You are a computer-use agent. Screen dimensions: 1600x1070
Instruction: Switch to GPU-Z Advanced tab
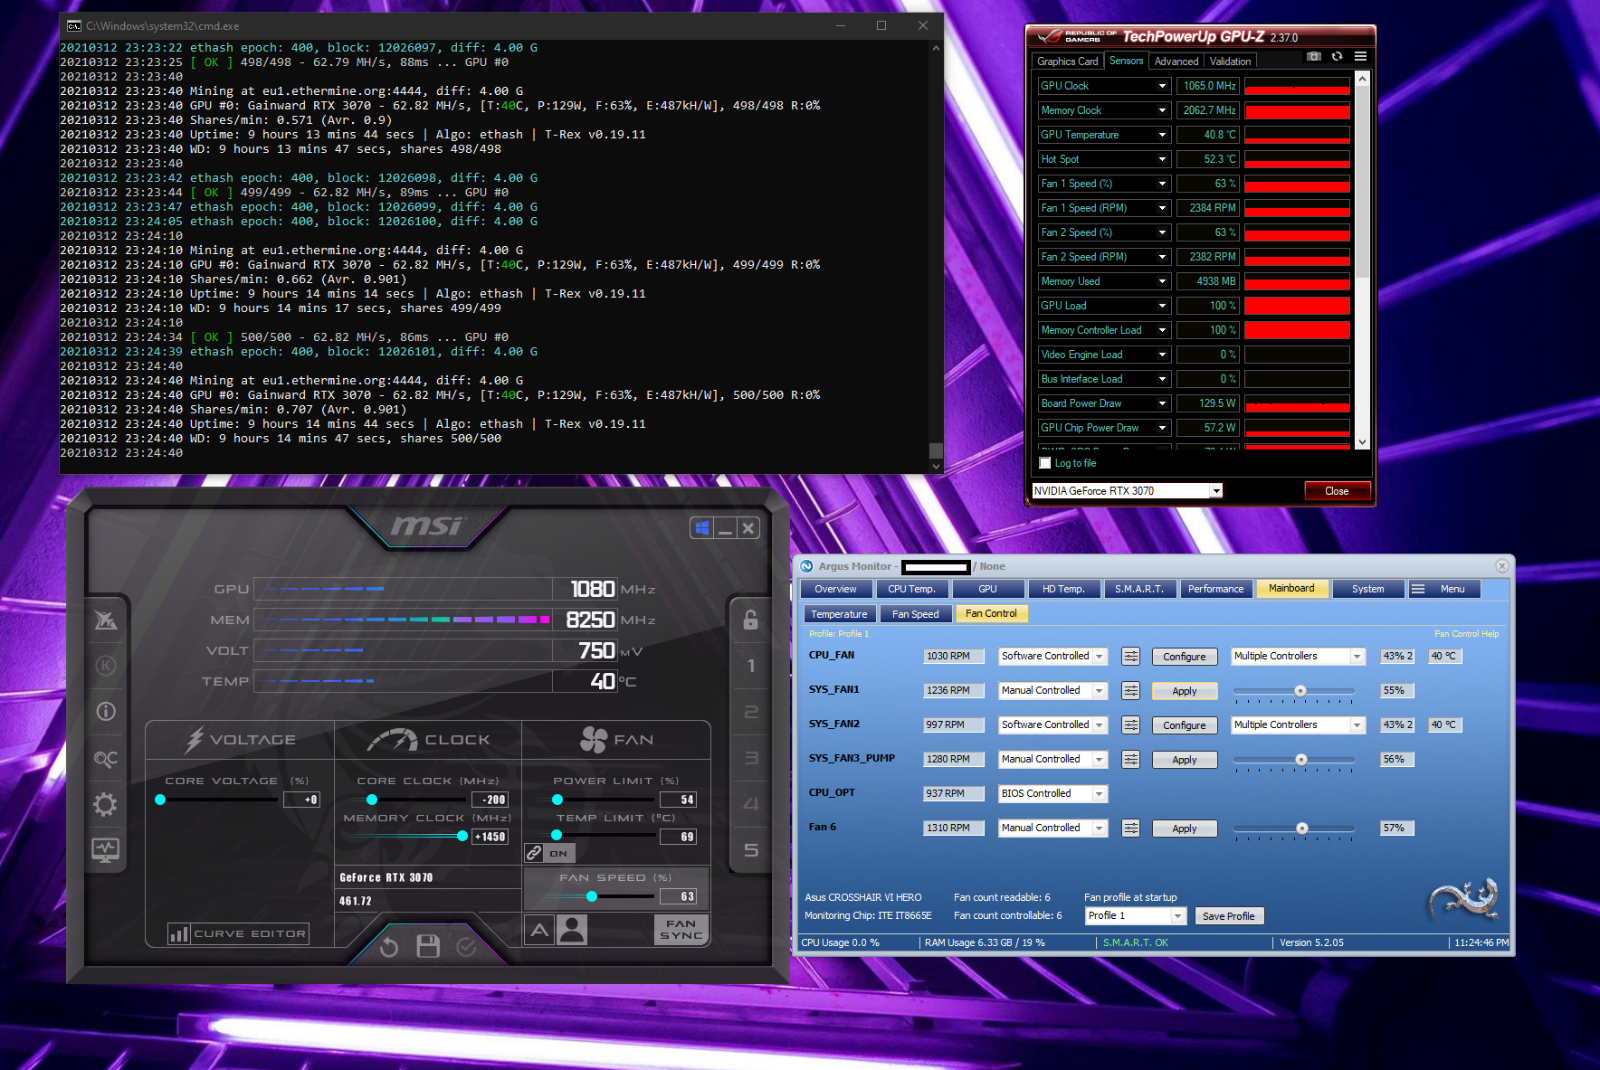click(x=1176, y=62)
